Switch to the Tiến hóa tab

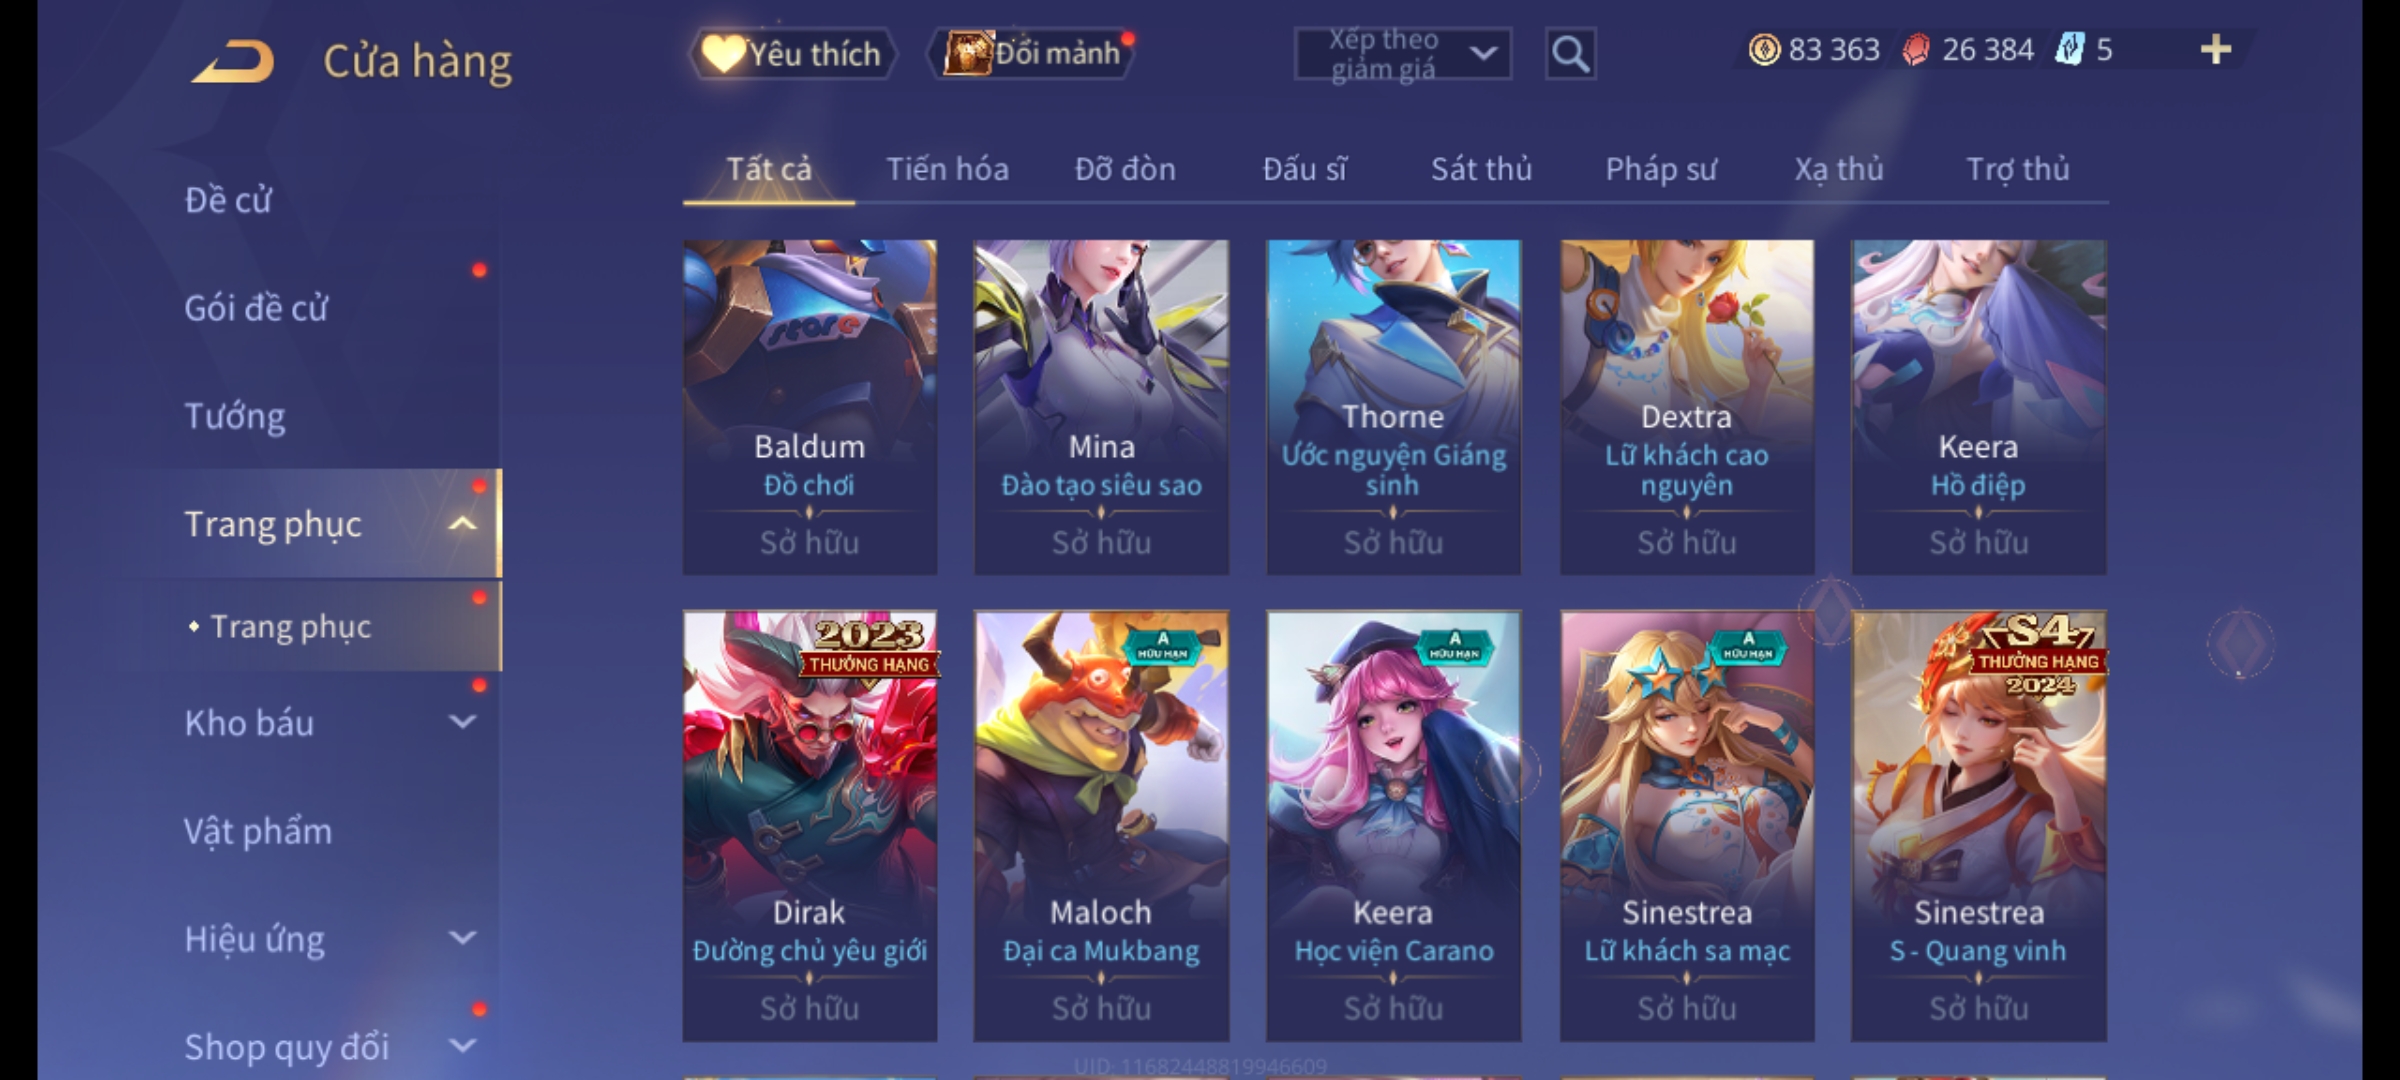coord(947,169)
